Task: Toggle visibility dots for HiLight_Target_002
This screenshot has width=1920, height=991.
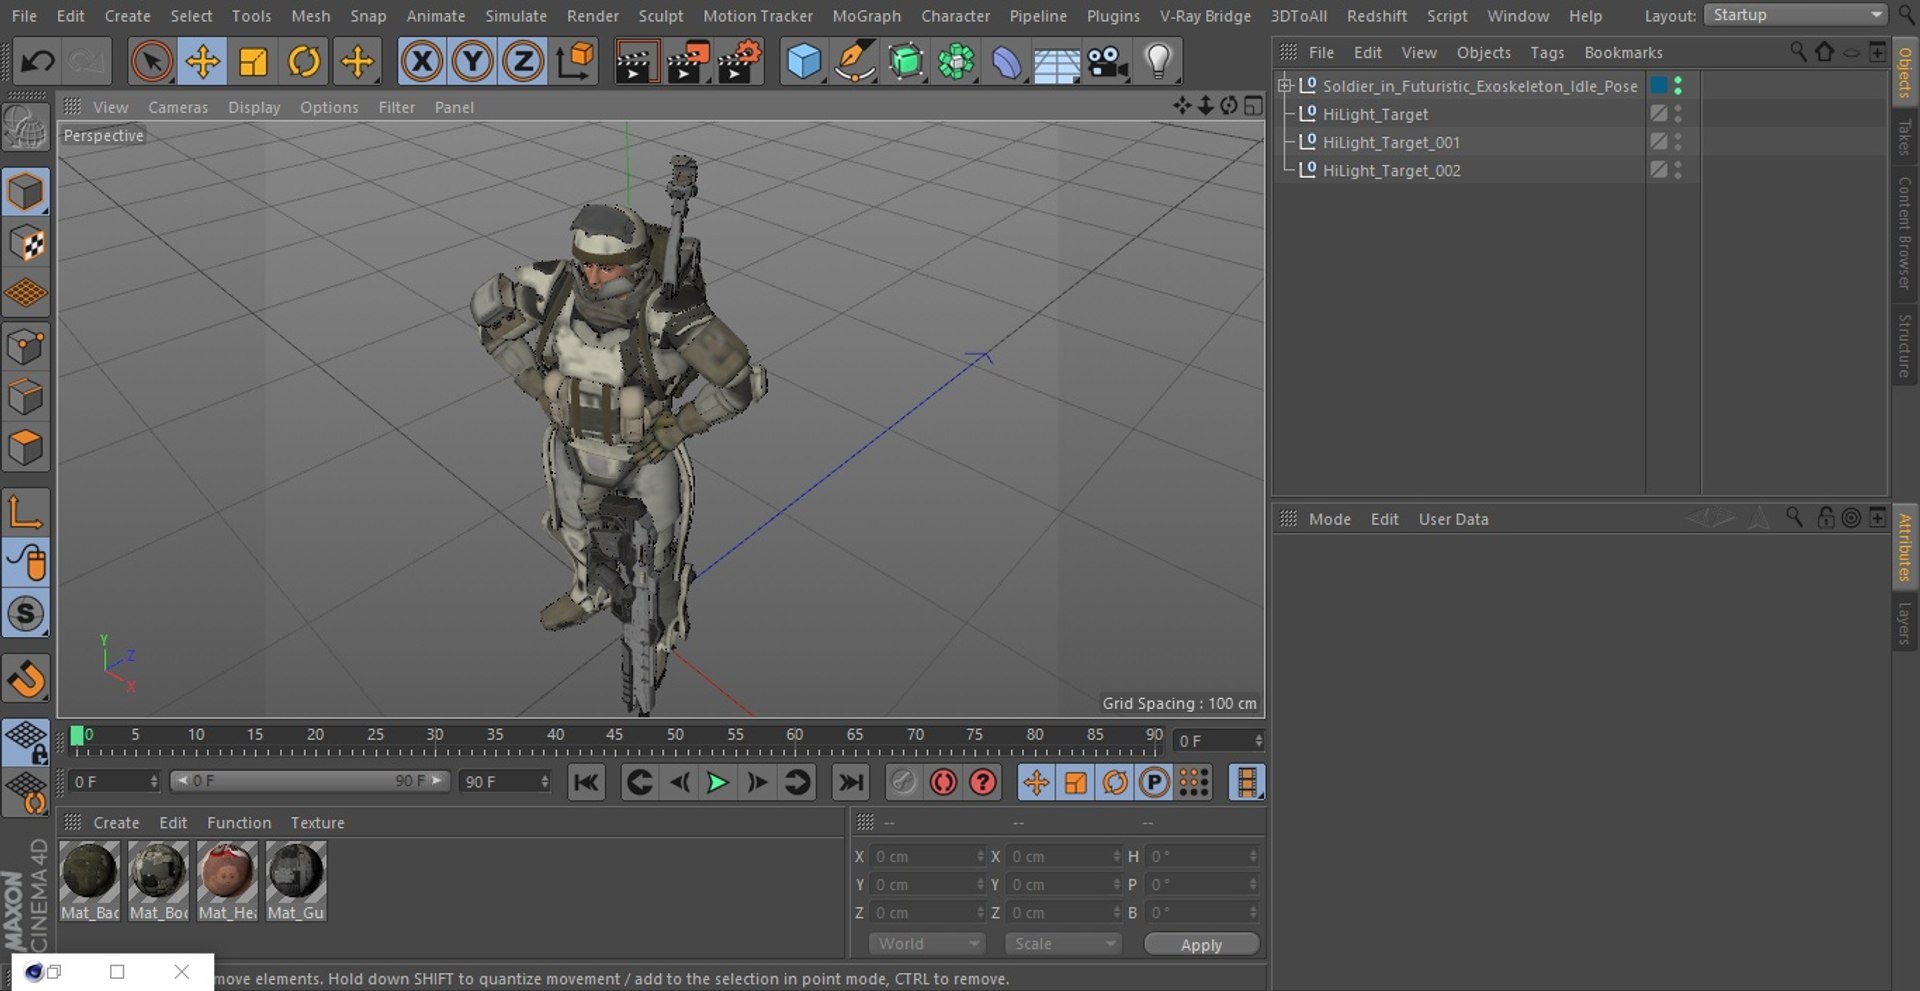Action: [x=1678, y=170]
